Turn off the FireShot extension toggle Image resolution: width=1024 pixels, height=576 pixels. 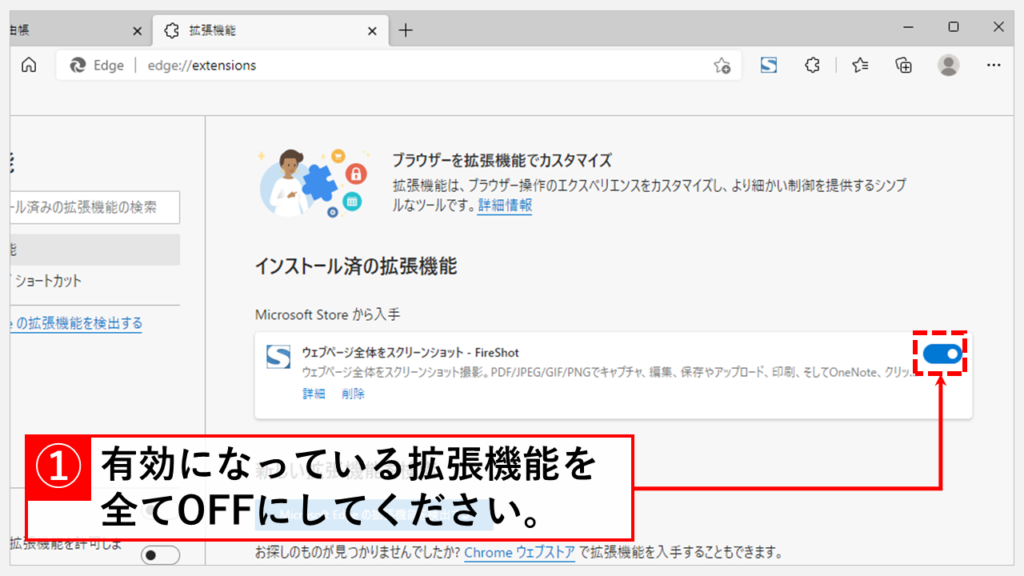pos(942,354)
